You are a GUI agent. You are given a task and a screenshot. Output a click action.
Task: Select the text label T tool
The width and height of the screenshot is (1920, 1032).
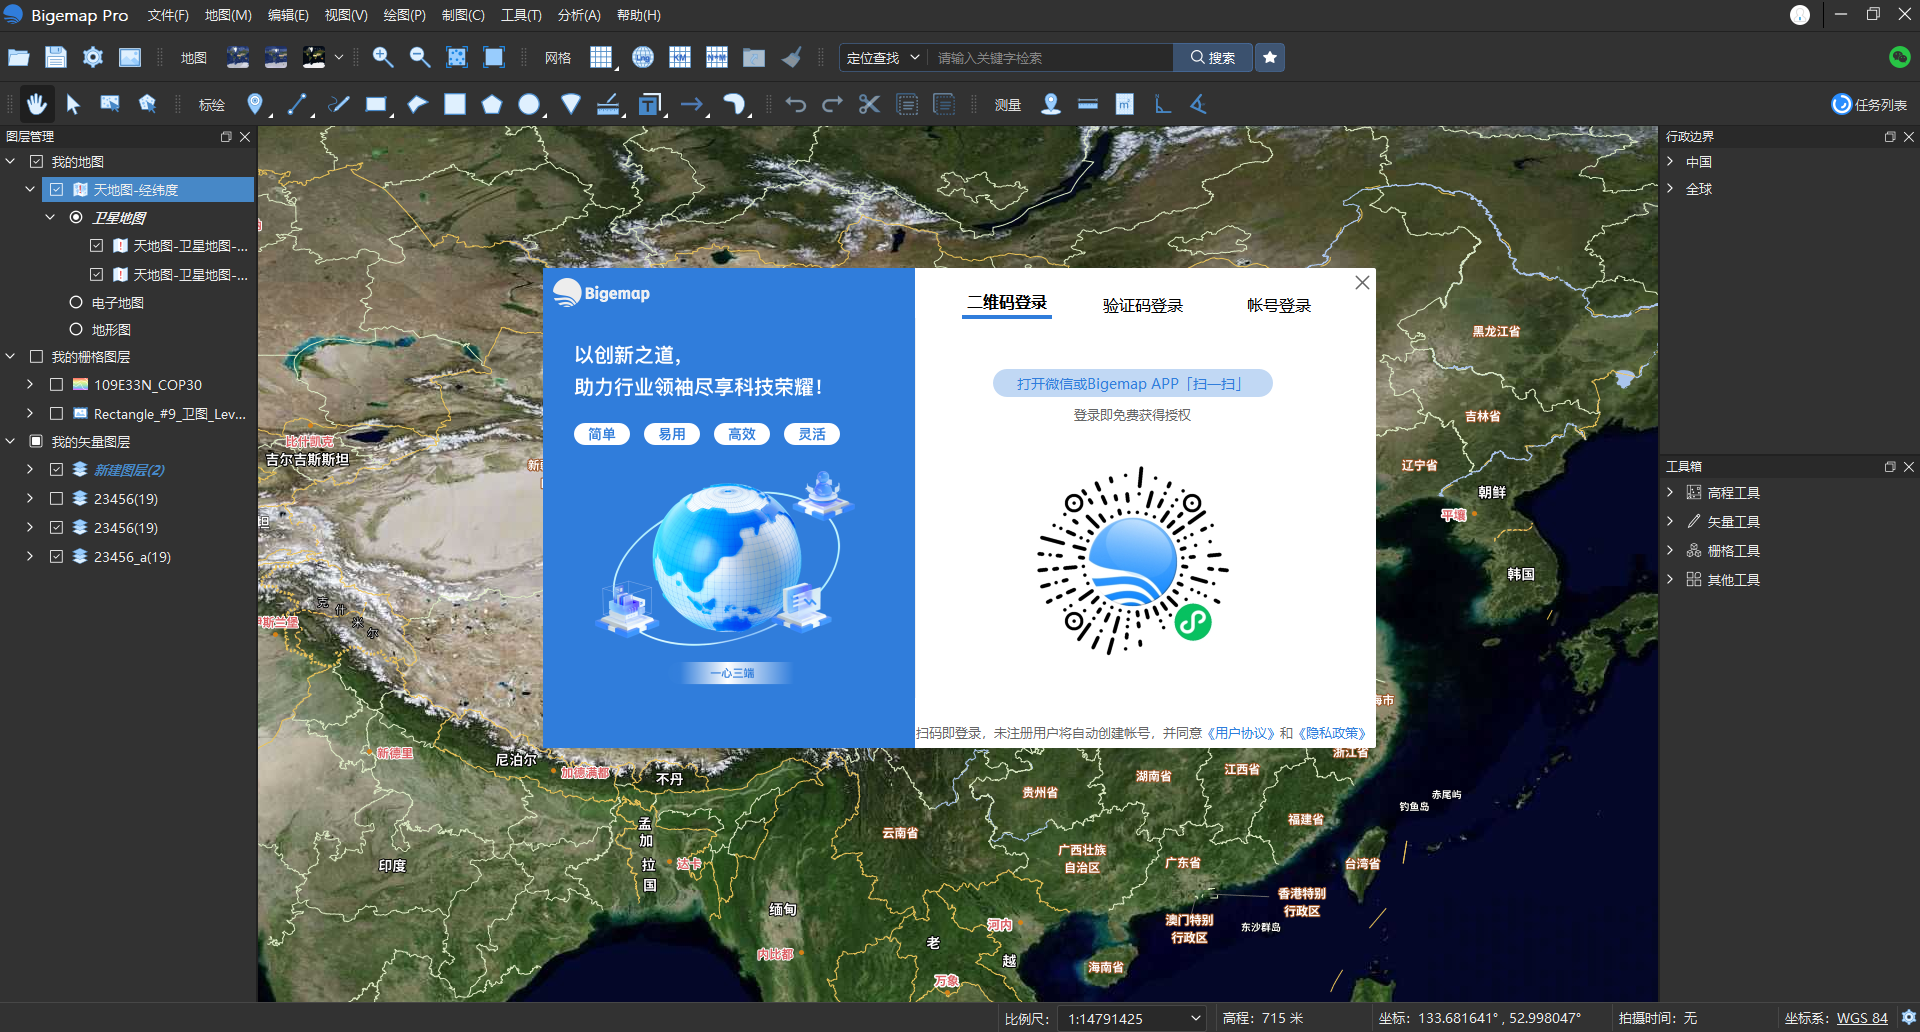click(x=650, y=104)
